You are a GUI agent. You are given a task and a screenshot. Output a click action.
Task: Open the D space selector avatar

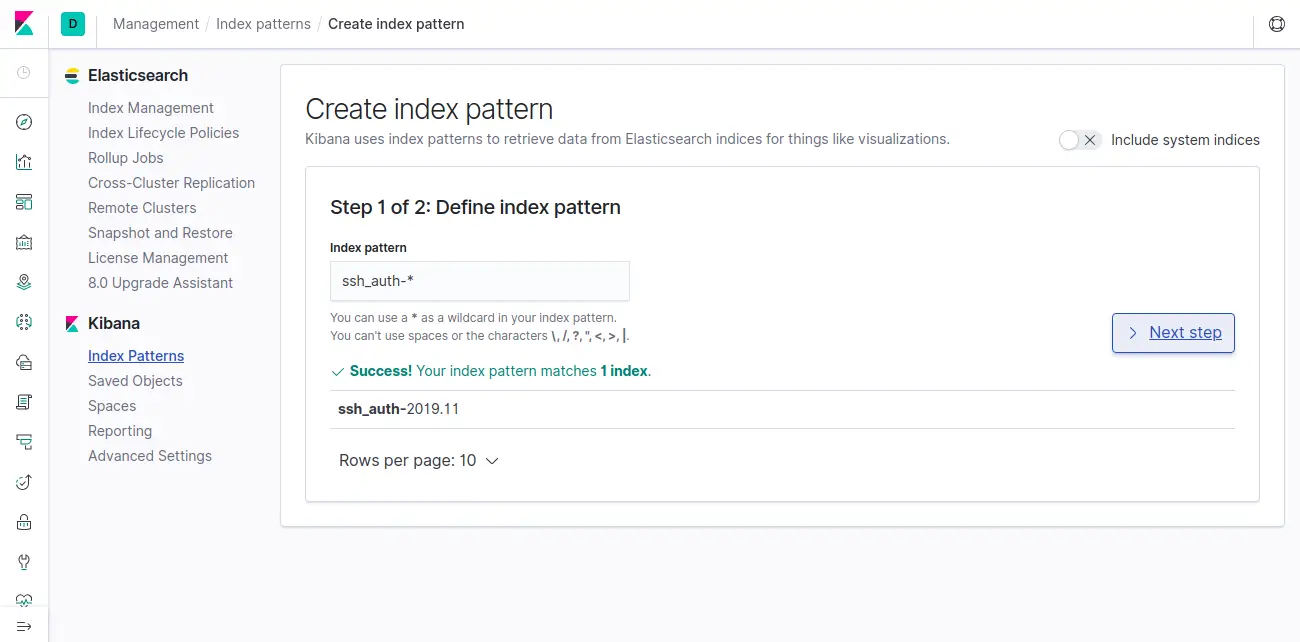coord(72,24)
